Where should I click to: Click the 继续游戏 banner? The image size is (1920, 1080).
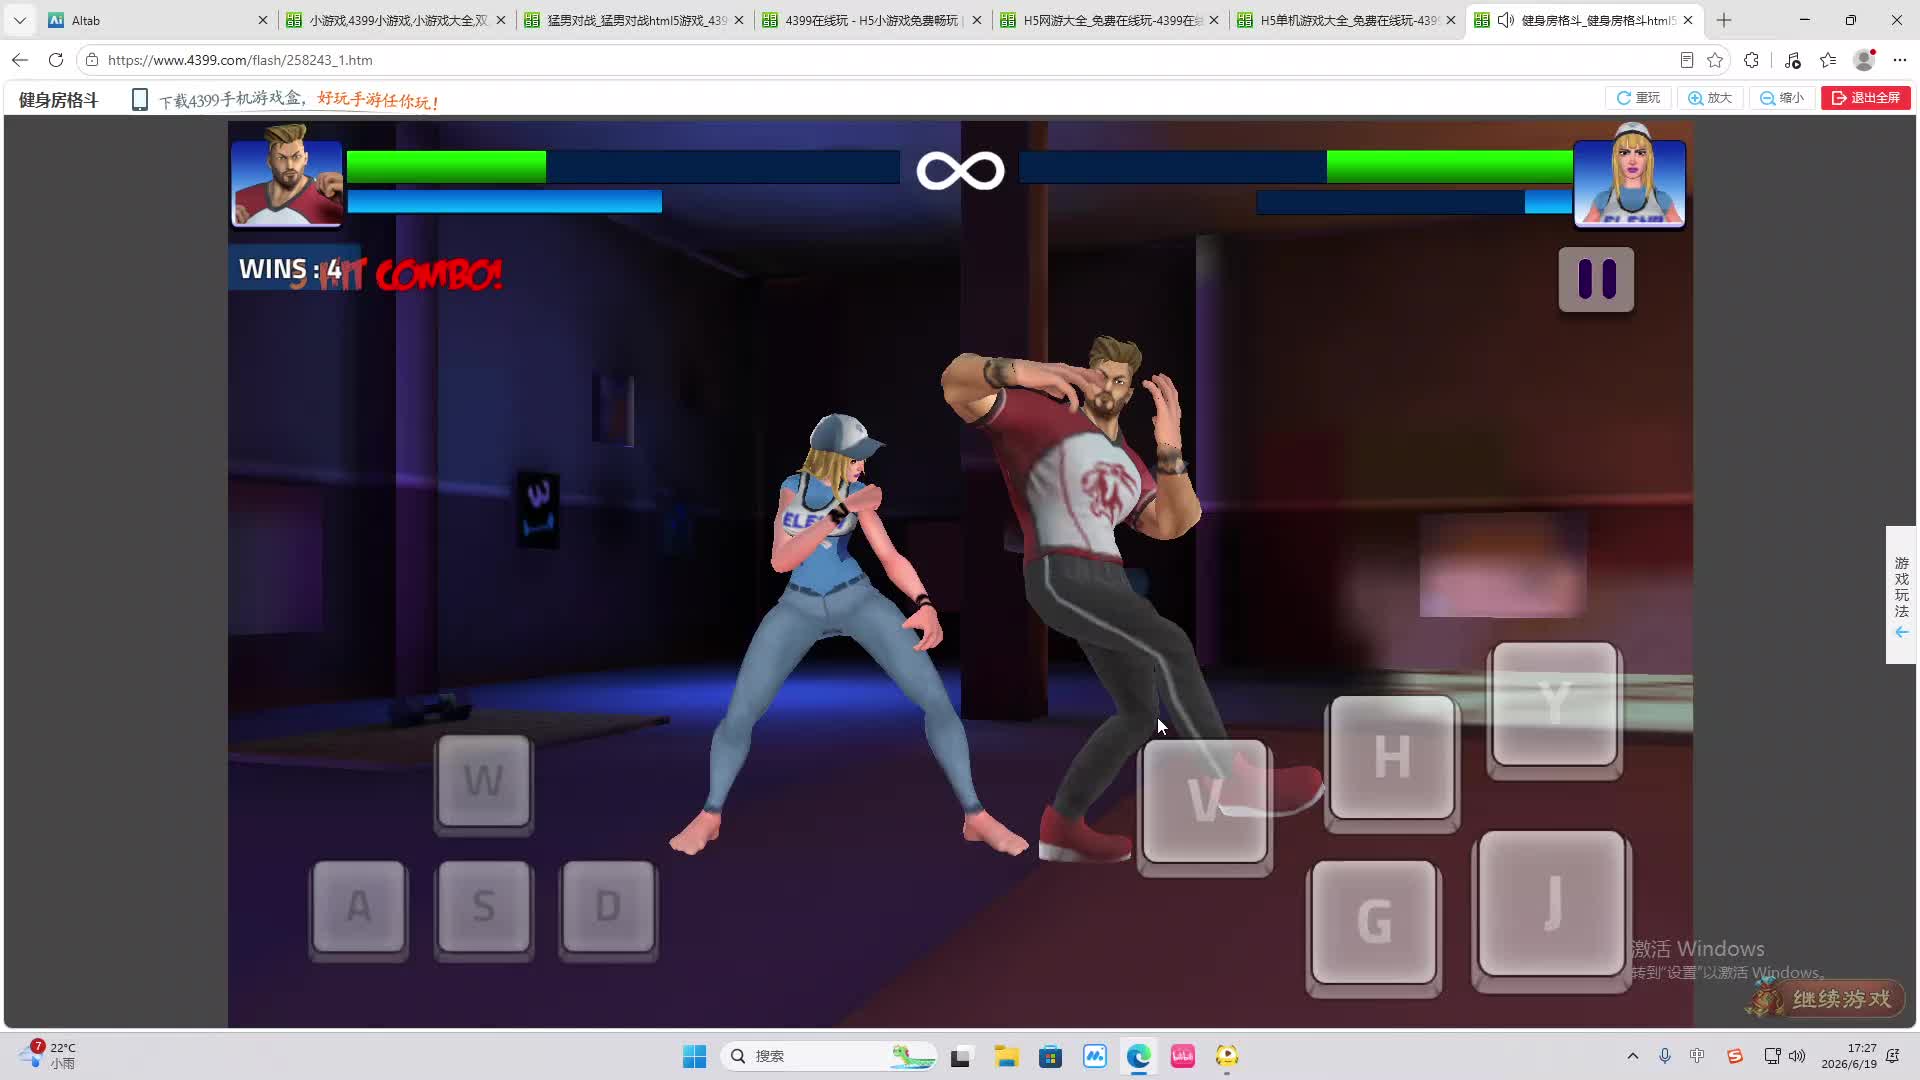pyautogui.click(x=1826, y=999)
